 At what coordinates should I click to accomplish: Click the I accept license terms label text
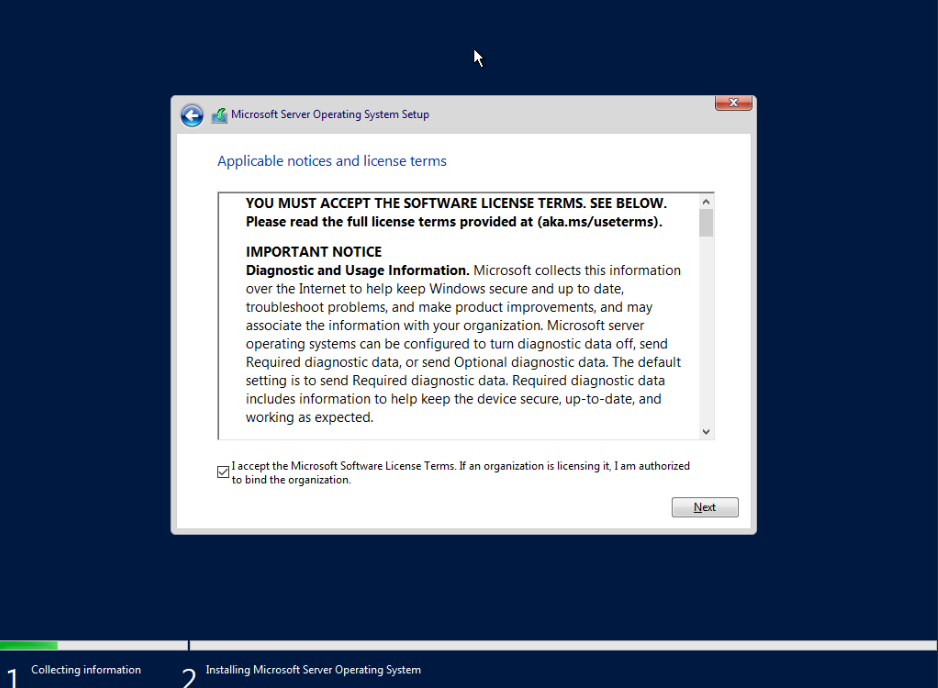(x=461, y=473)
